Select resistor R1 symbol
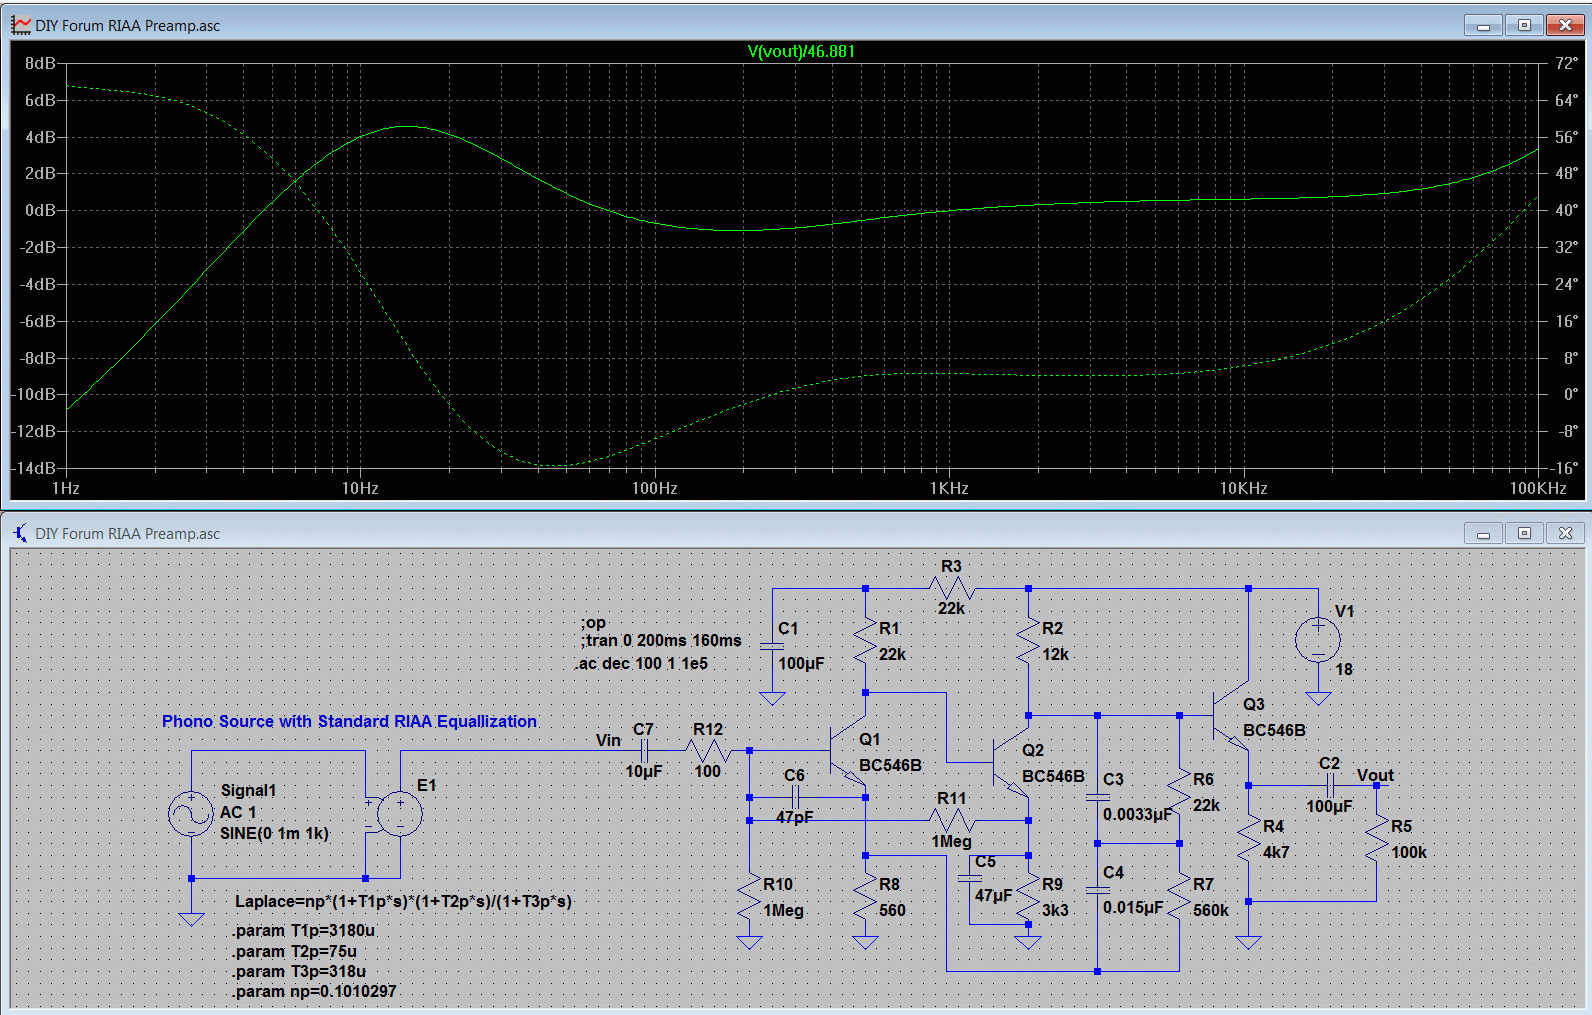 tap(865, 642)
